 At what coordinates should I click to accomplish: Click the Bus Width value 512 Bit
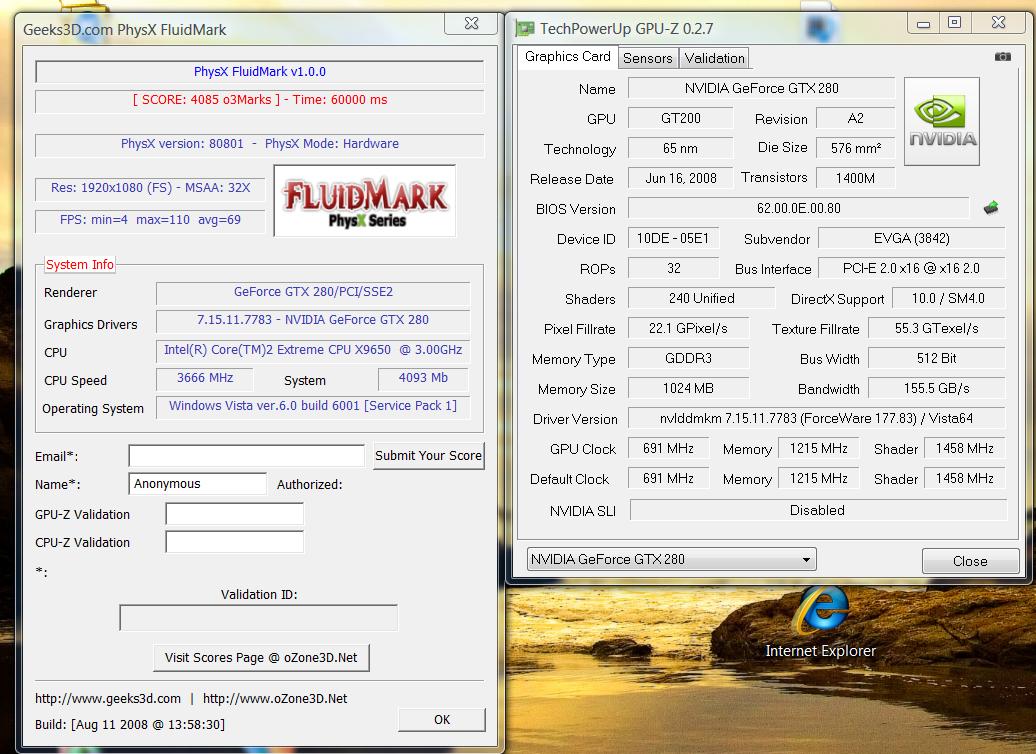pos(937,359)
